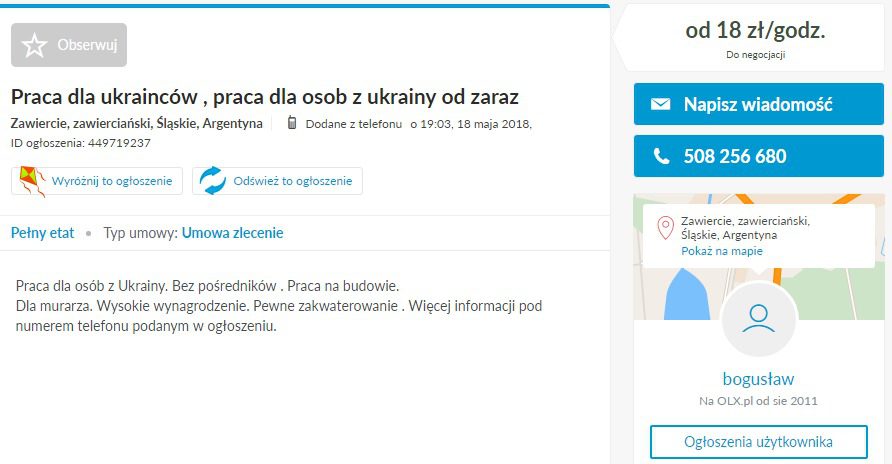Open Ogłoszenia użytkownika listings button
The width and height of the screenshot is (892, 464).
pos(758,442)
